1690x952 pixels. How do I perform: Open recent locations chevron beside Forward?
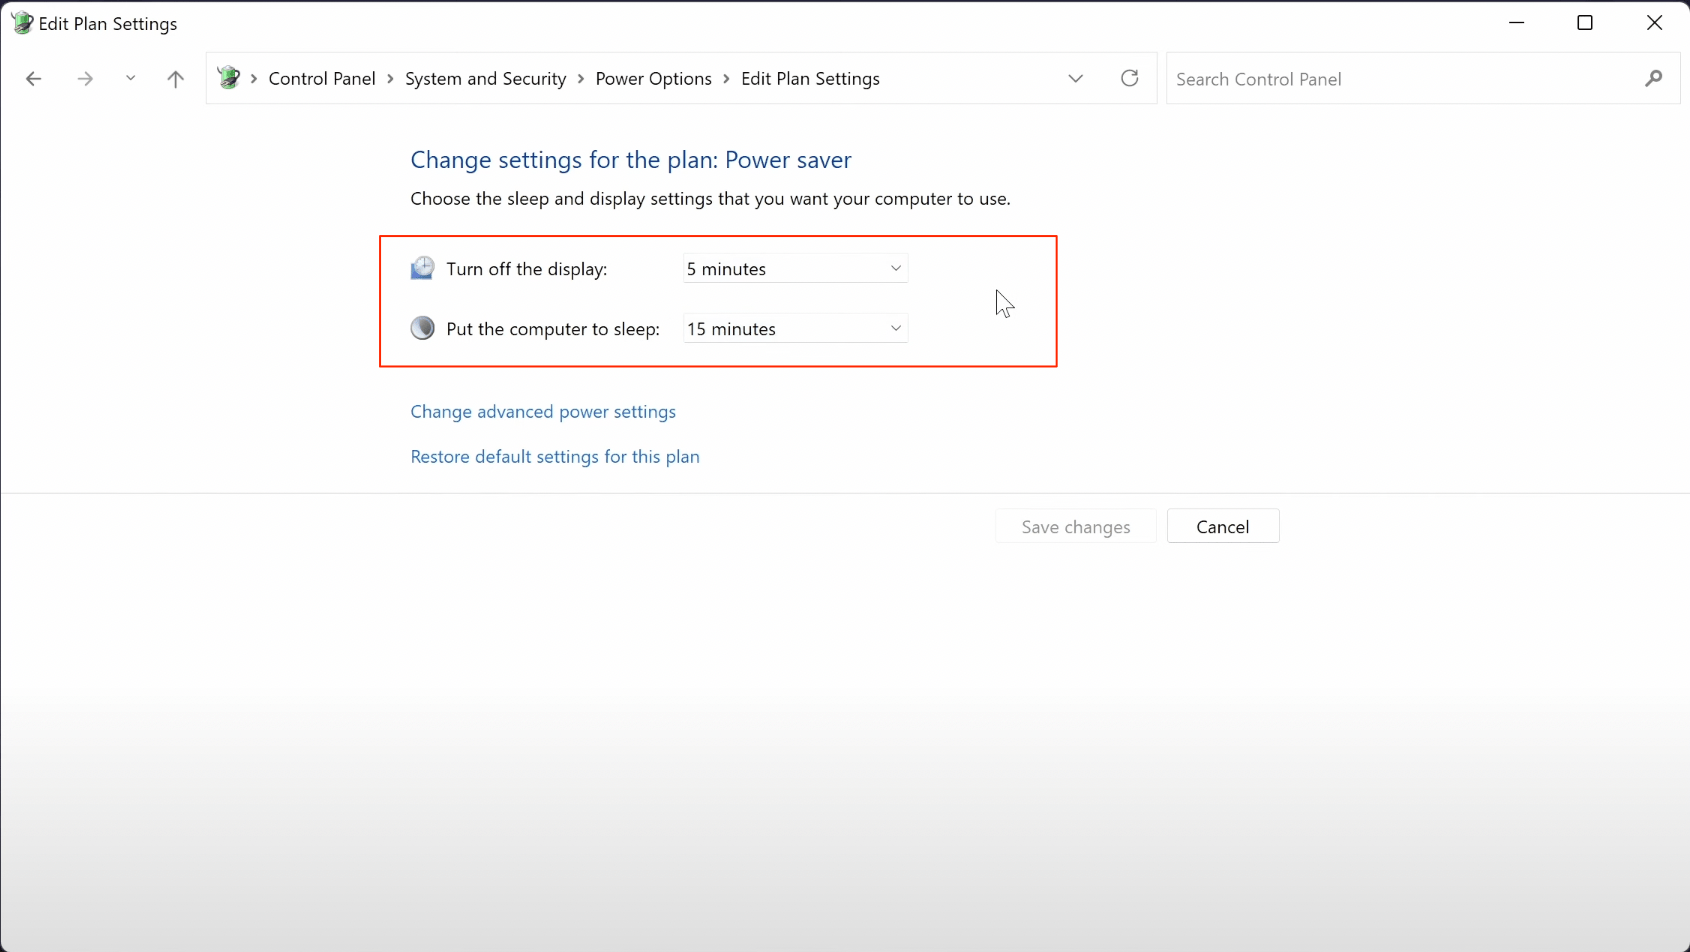[x=130, y=79]
